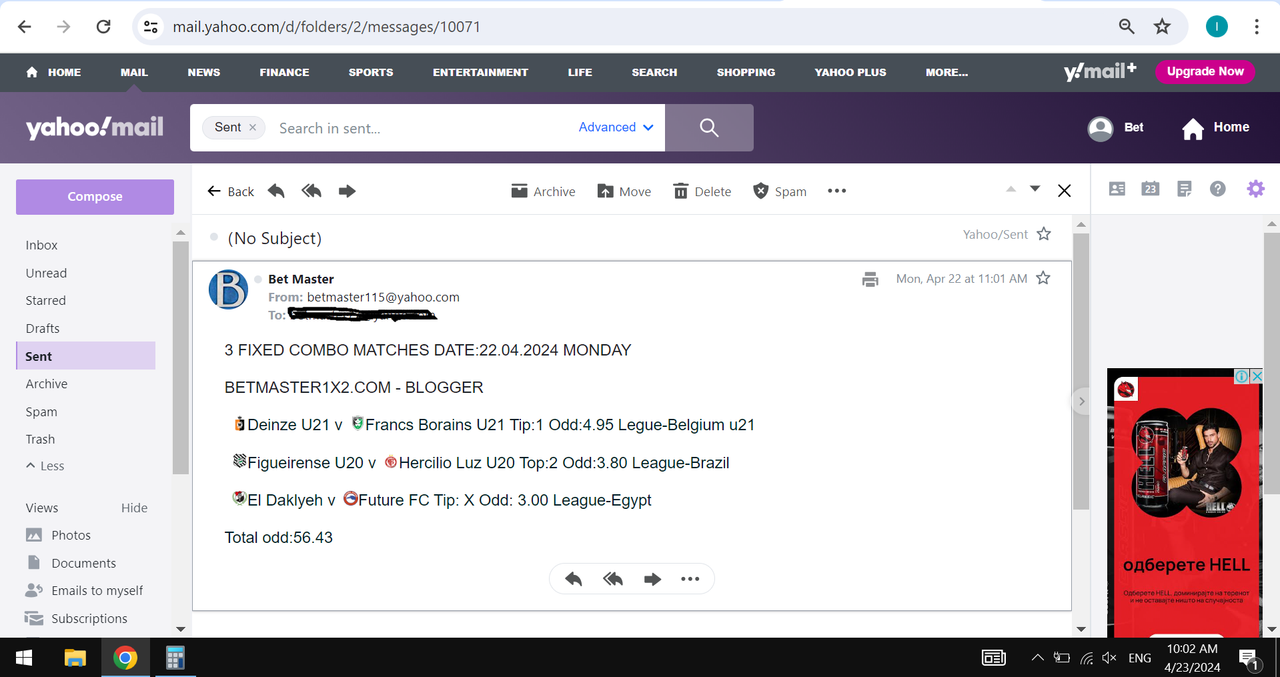Screen dimensions: 1280x677
Task: Open the calendar icon
Action: coord(1150,188)
